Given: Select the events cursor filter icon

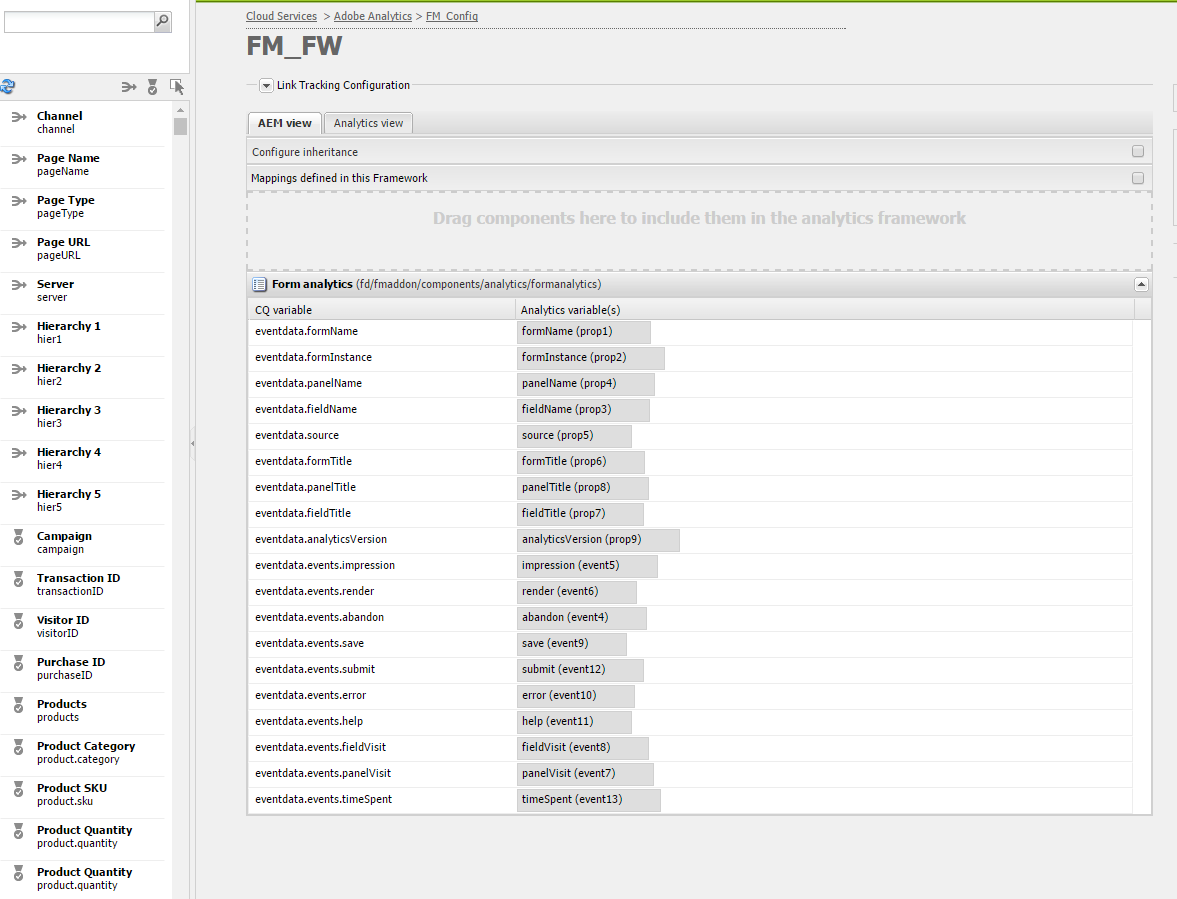Looking at the screenshot, I should coord(177,87).
